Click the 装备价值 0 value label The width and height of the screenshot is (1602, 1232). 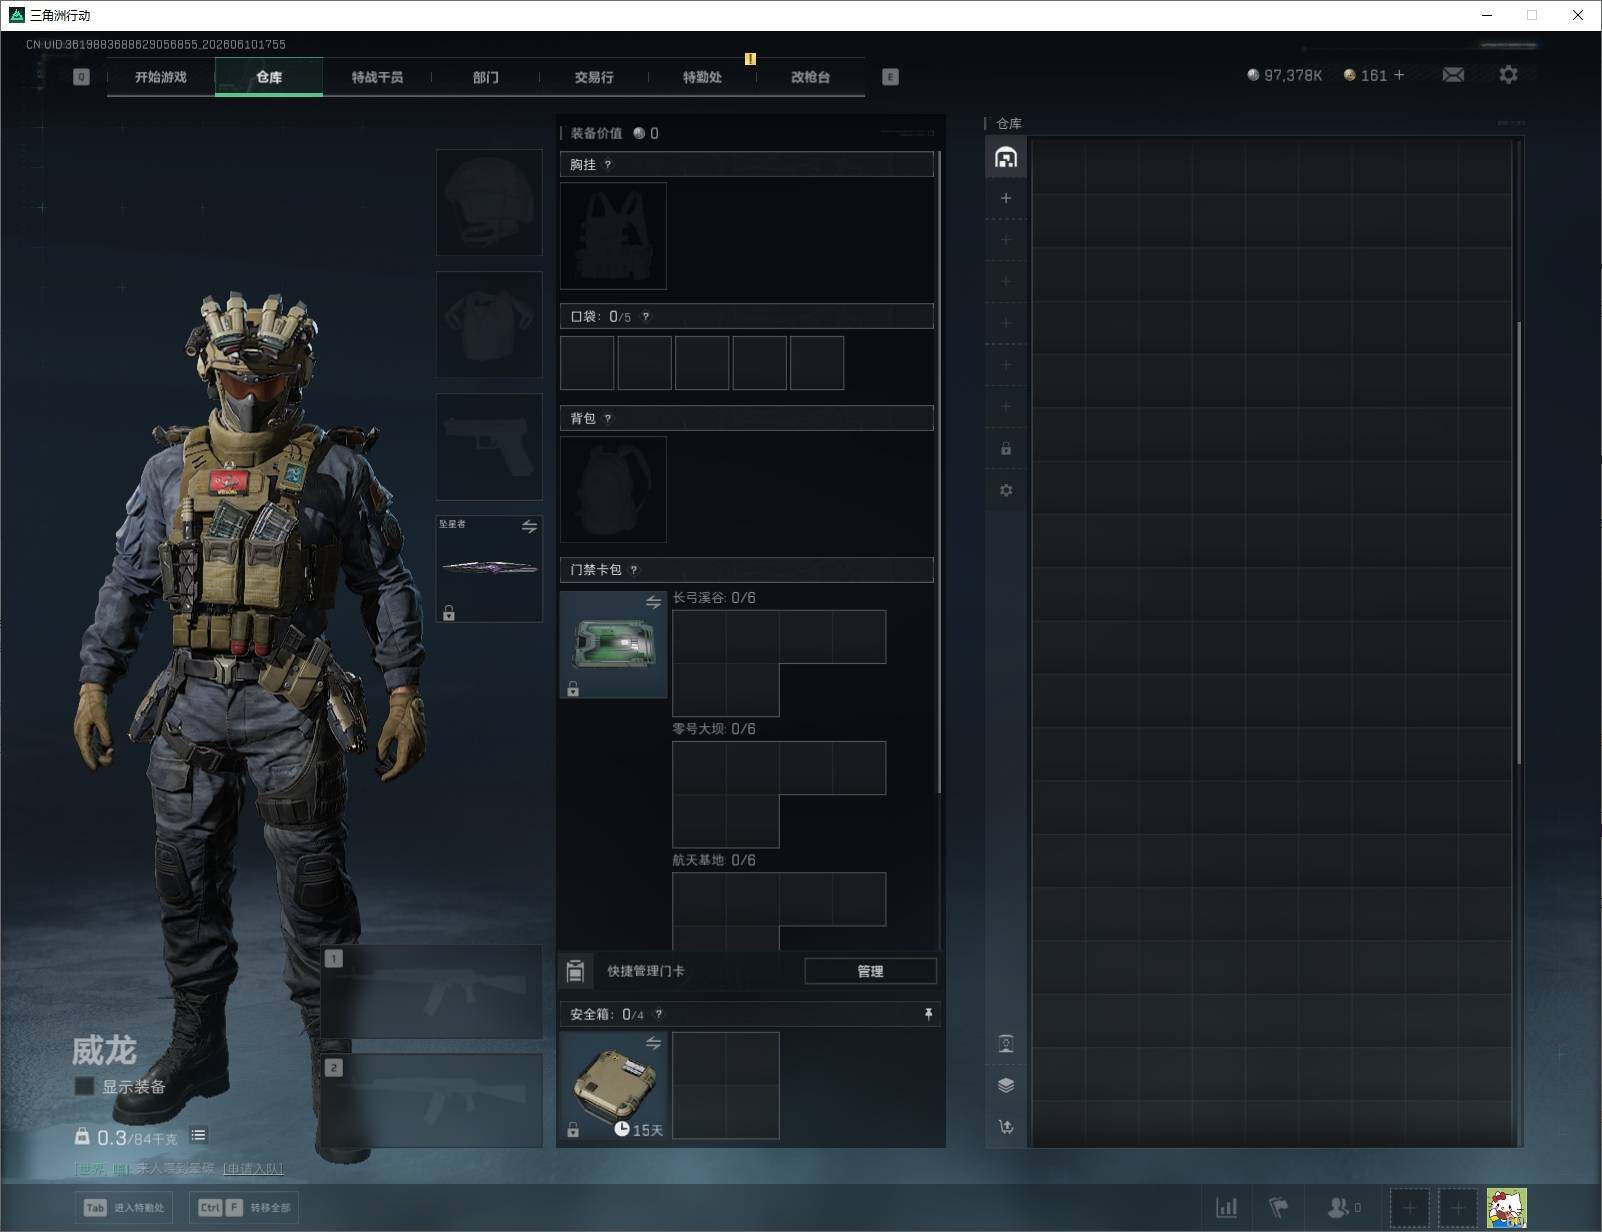pyautogui.click(x=614, y=133)
